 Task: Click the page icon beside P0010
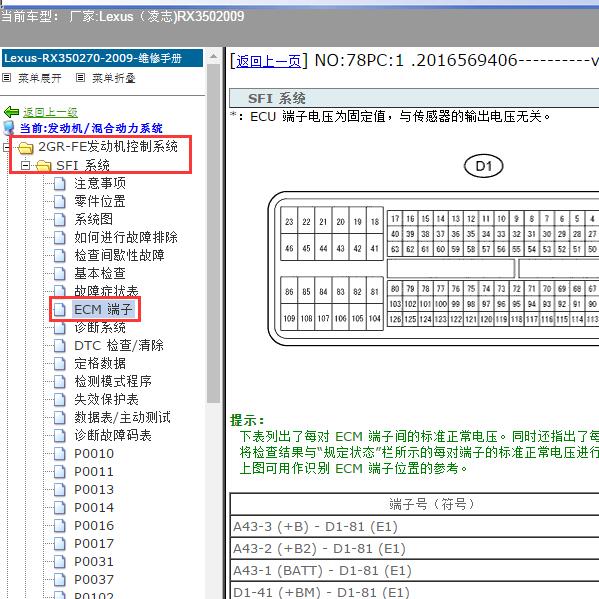click(60, 453)
